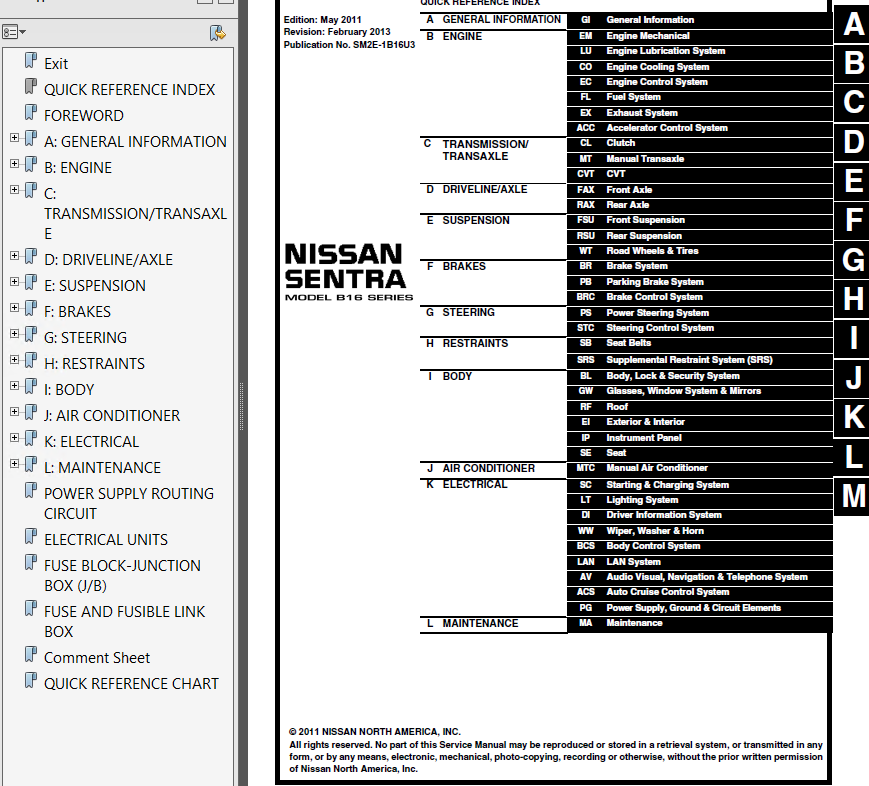Click bookmark icon beside E: SUSPENSION
Image resolution: width=869 pixels, height=786 pixels.
point(31,283)
